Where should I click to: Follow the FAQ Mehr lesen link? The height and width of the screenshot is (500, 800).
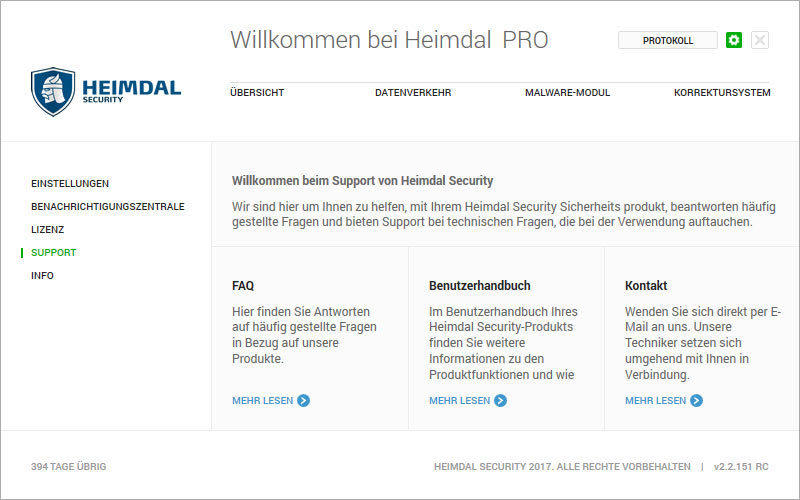click(x=262, y=401)
